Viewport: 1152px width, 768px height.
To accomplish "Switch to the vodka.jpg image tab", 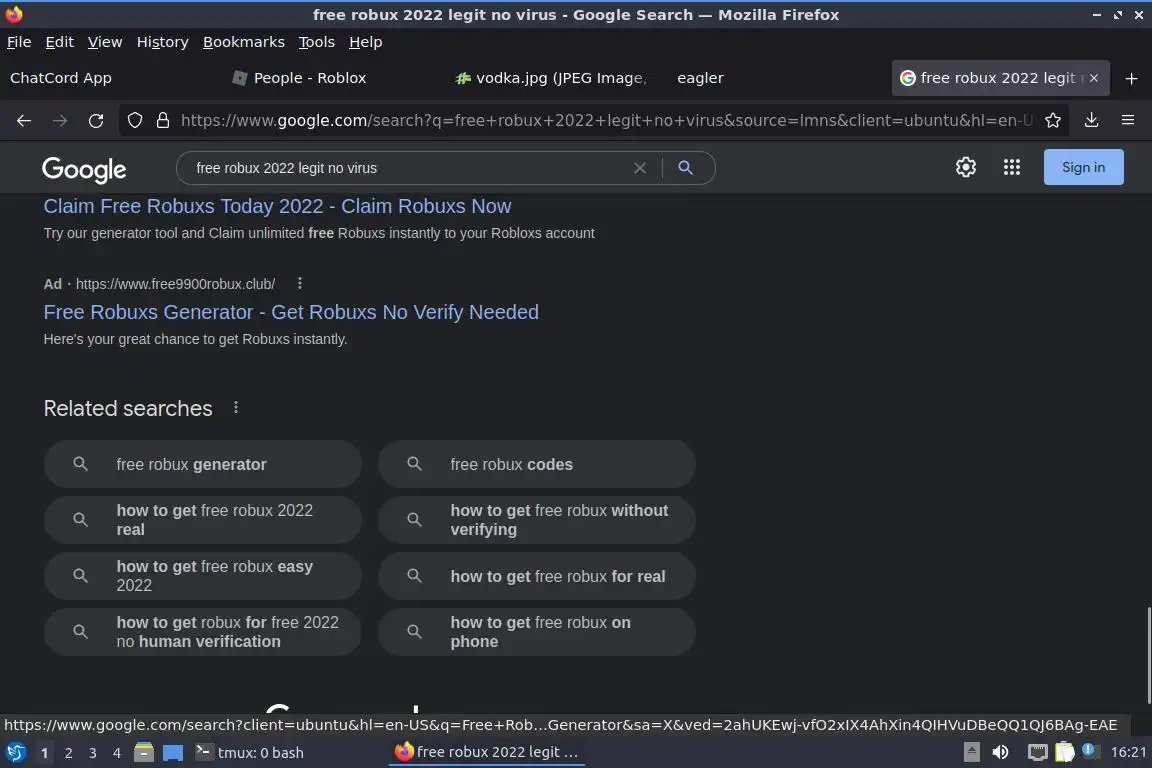I will tap(555, 78).
